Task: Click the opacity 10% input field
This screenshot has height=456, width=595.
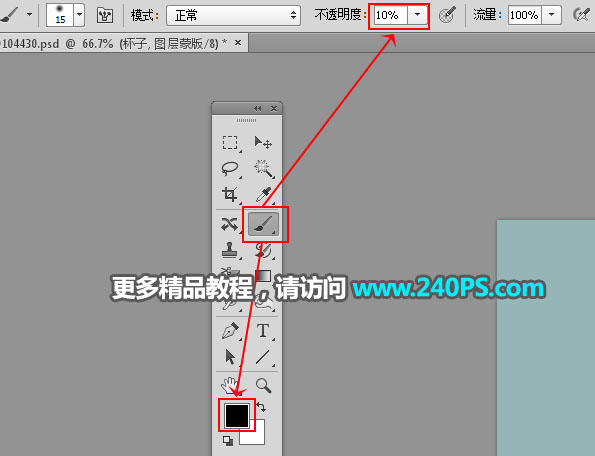Action: (x=391, y=15)
